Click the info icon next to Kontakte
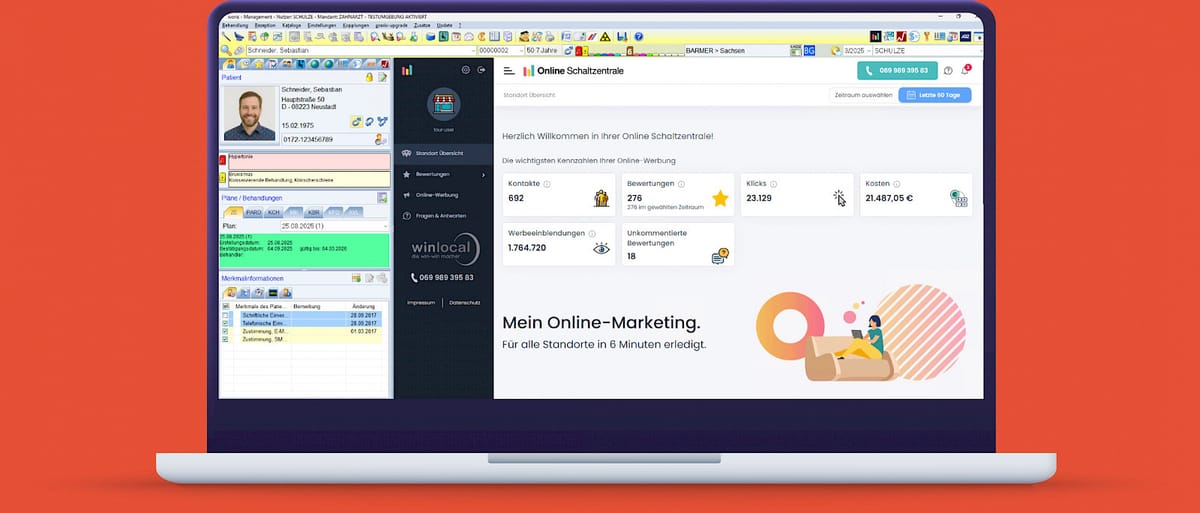This screenshot has height=513, width=1200. (x=547, y=184)
